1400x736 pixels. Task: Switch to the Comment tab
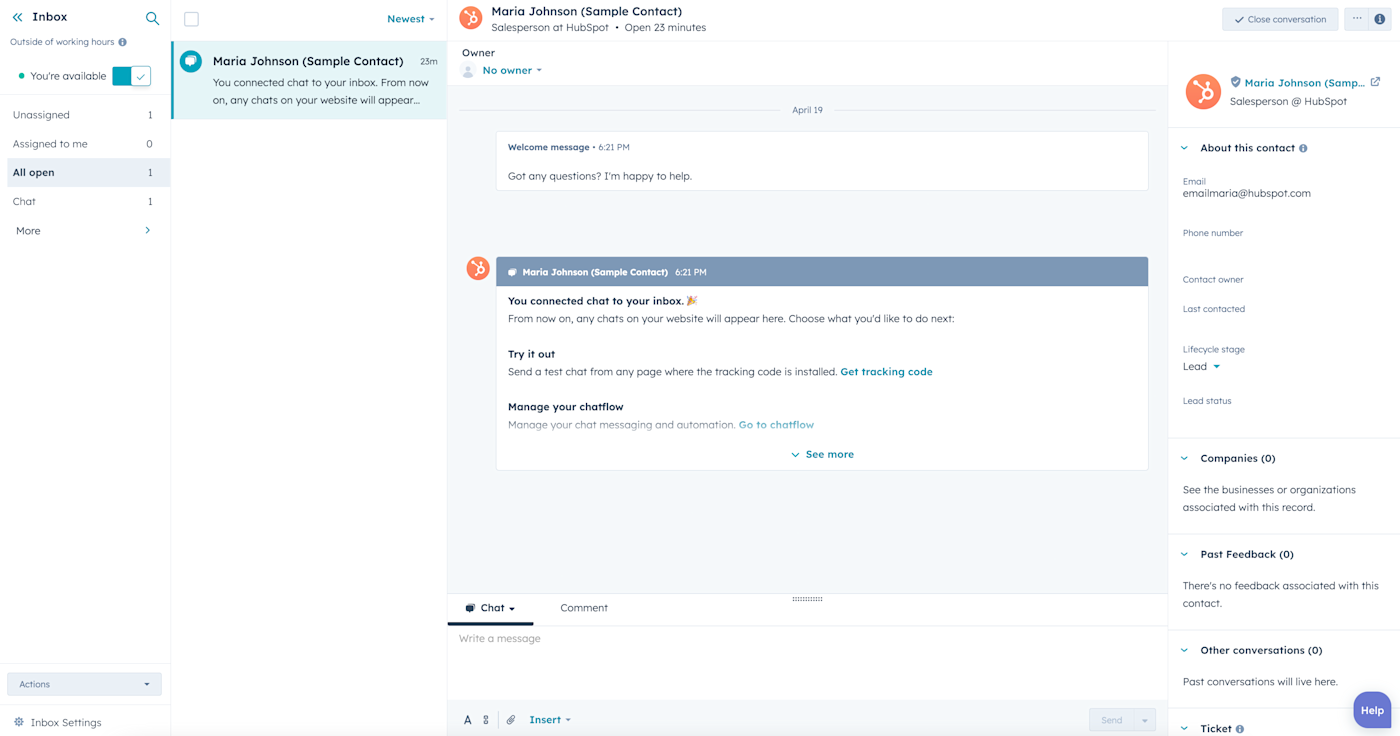pos(584,608)
